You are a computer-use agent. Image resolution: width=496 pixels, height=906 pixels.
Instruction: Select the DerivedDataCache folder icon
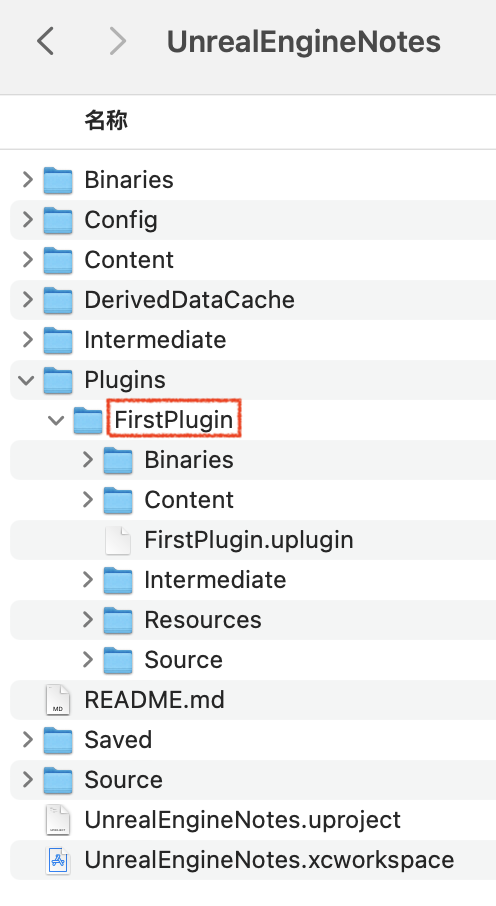[x=58, y=300]
